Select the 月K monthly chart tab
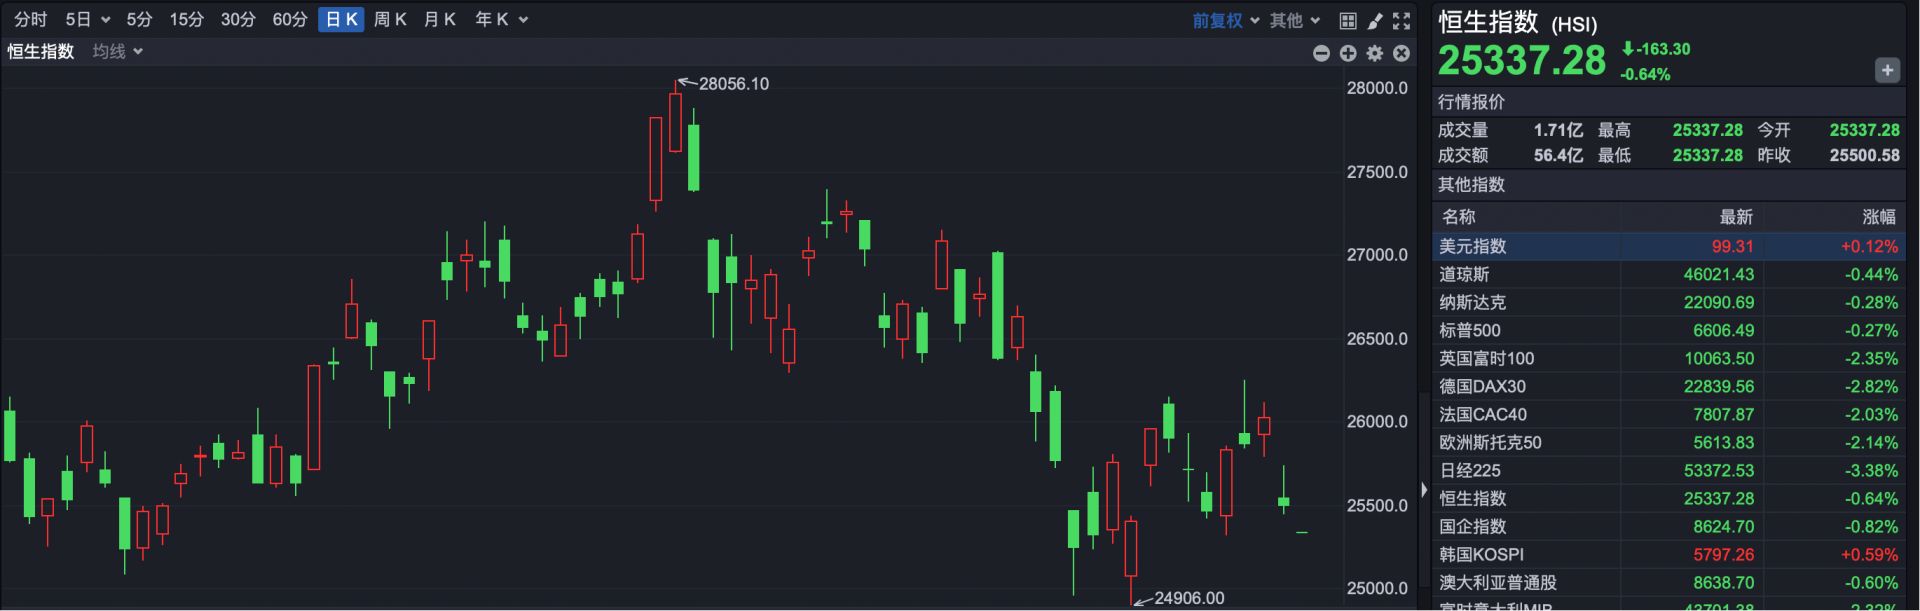The width and height of the screenshot is (1920, 611). point(439,20)
